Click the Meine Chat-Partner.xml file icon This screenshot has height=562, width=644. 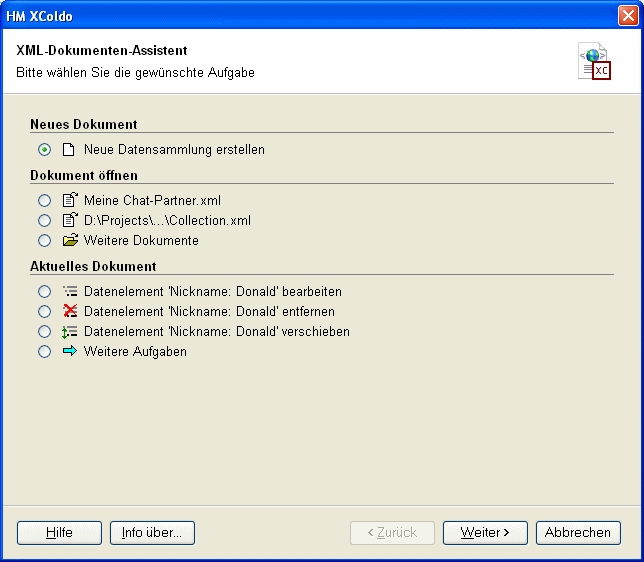pos(69,200)
